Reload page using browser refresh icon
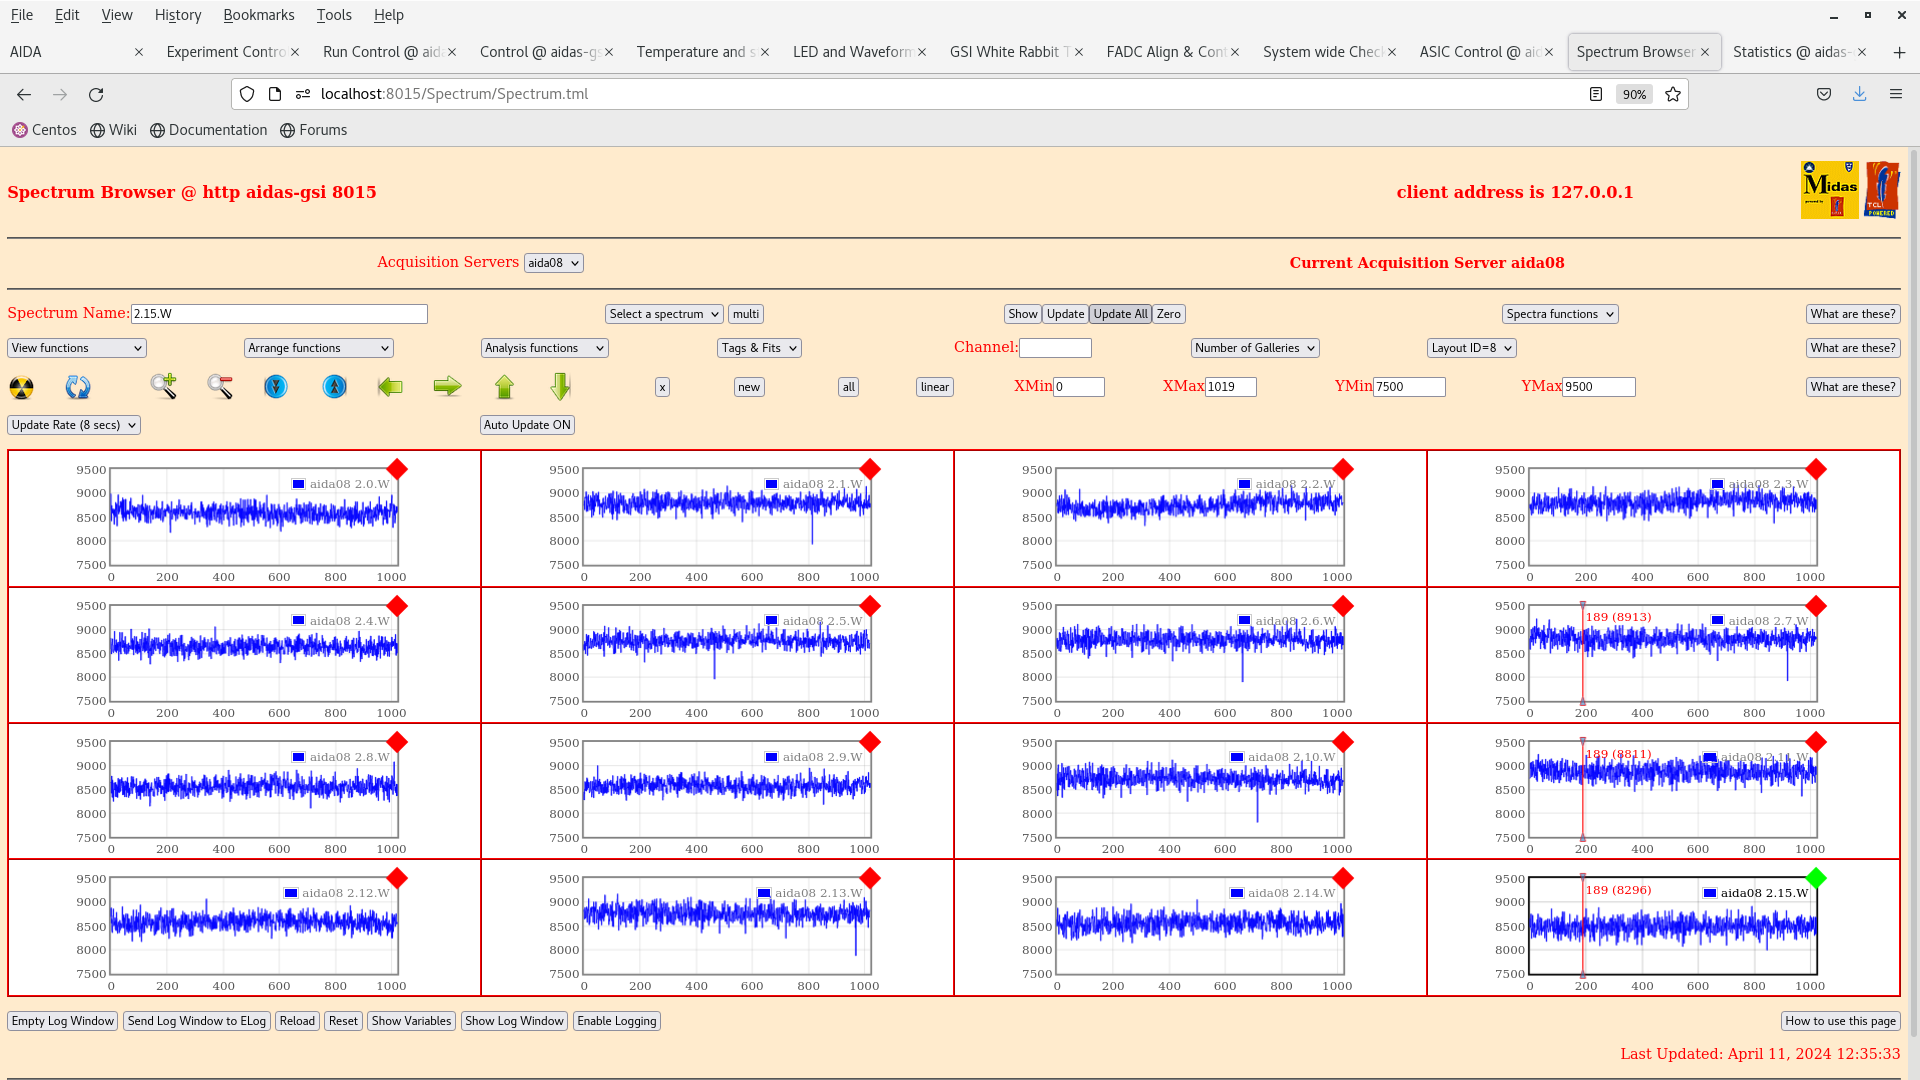The width and height of the screenshot is (1920, 1080). 96,94
